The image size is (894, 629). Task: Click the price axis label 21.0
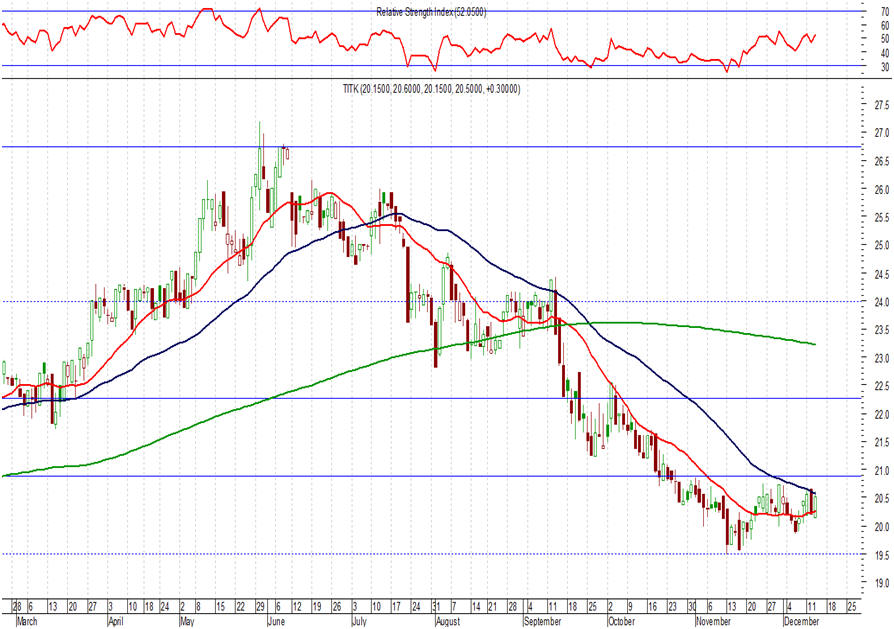(x=881, y=470)
